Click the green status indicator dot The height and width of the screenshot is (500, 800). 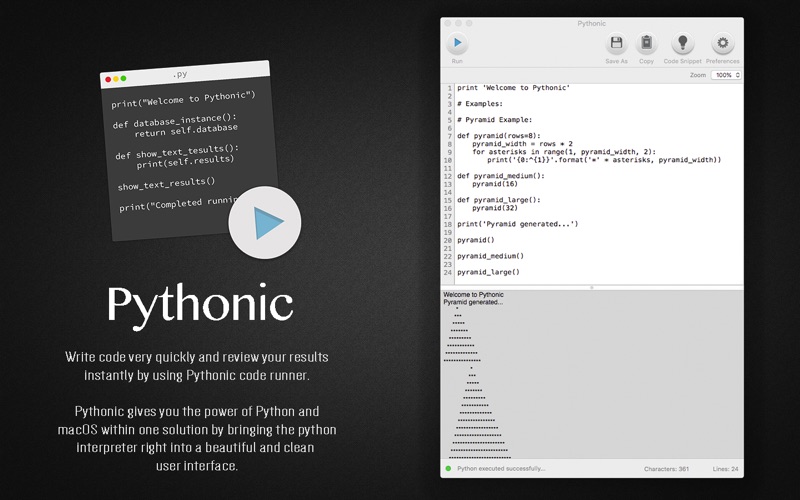(x=448, y=468)
